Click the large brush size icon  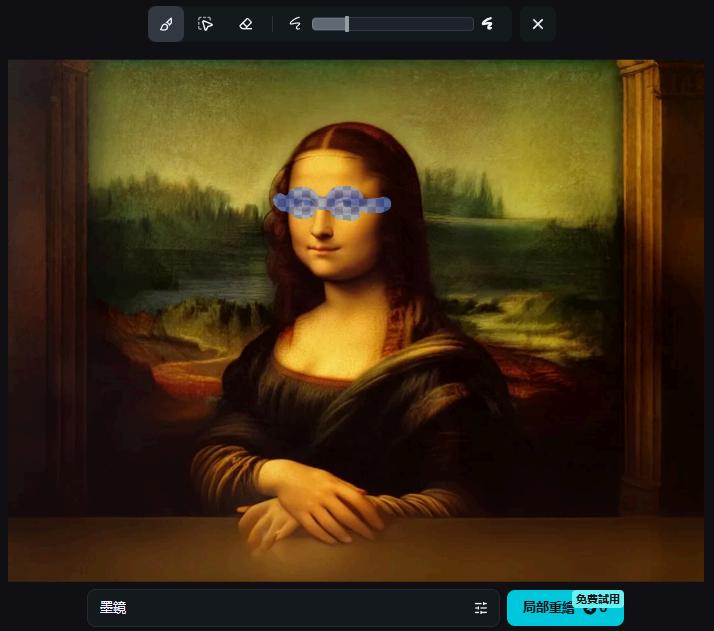488,24
